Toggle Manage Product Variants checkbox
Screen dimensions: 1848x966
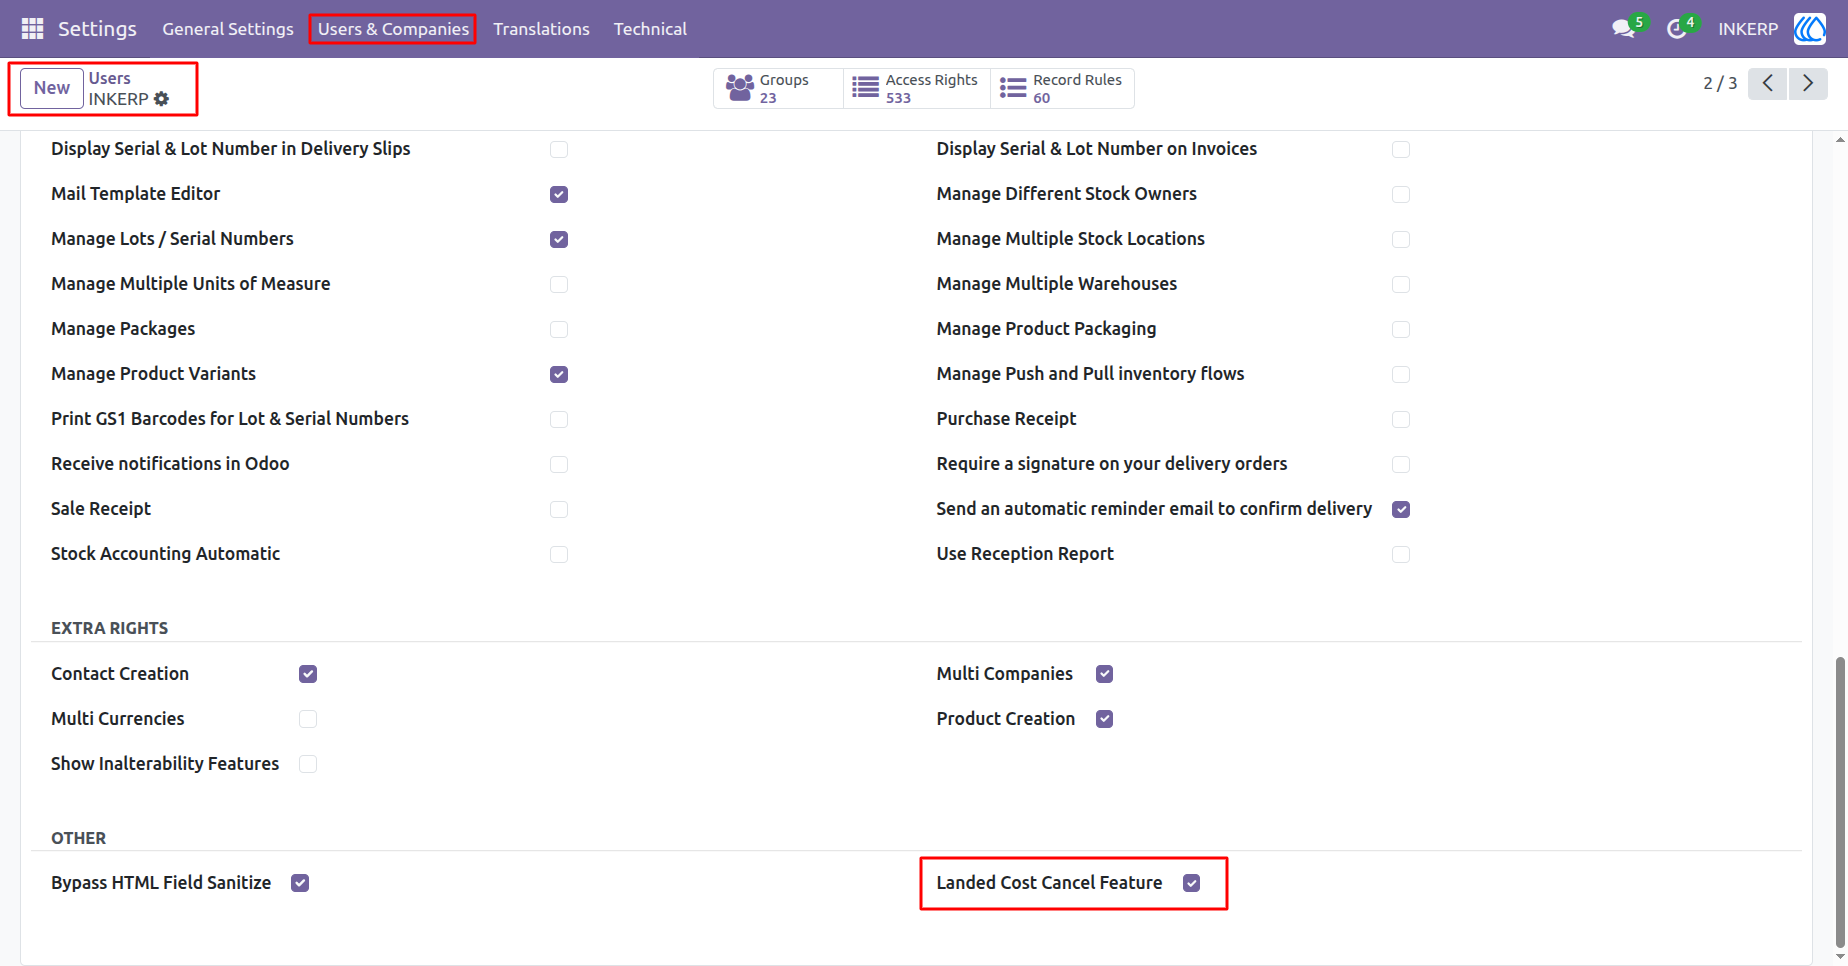pyautogui.click(x=559, y=374)
